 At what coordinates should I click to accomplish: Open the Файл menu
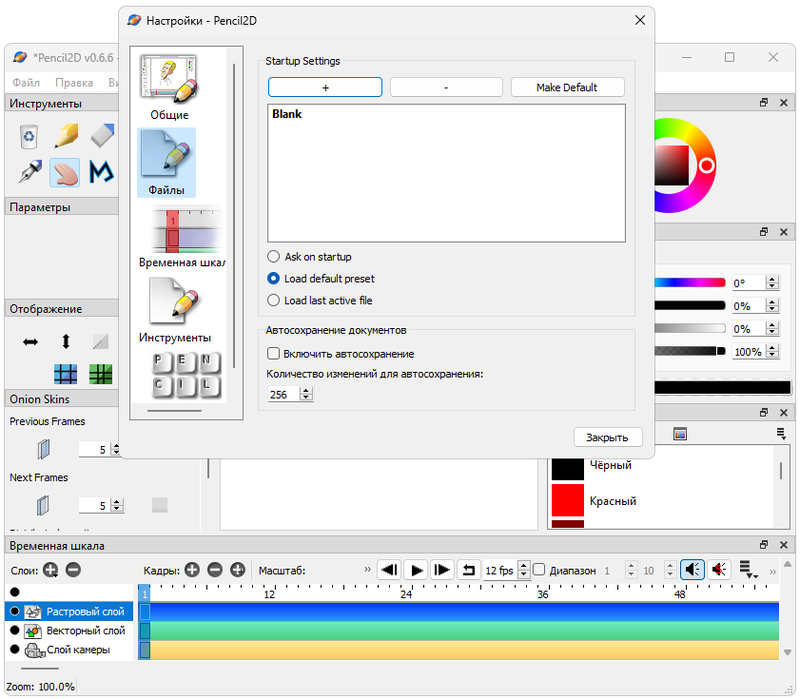25,82
